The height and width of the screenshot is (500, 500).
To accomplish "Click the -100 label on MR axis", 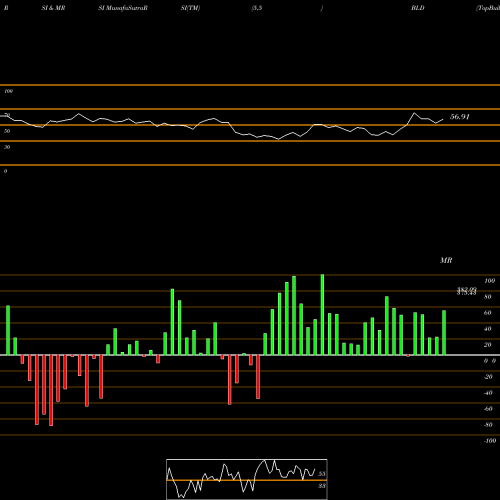I will [490, 441].
